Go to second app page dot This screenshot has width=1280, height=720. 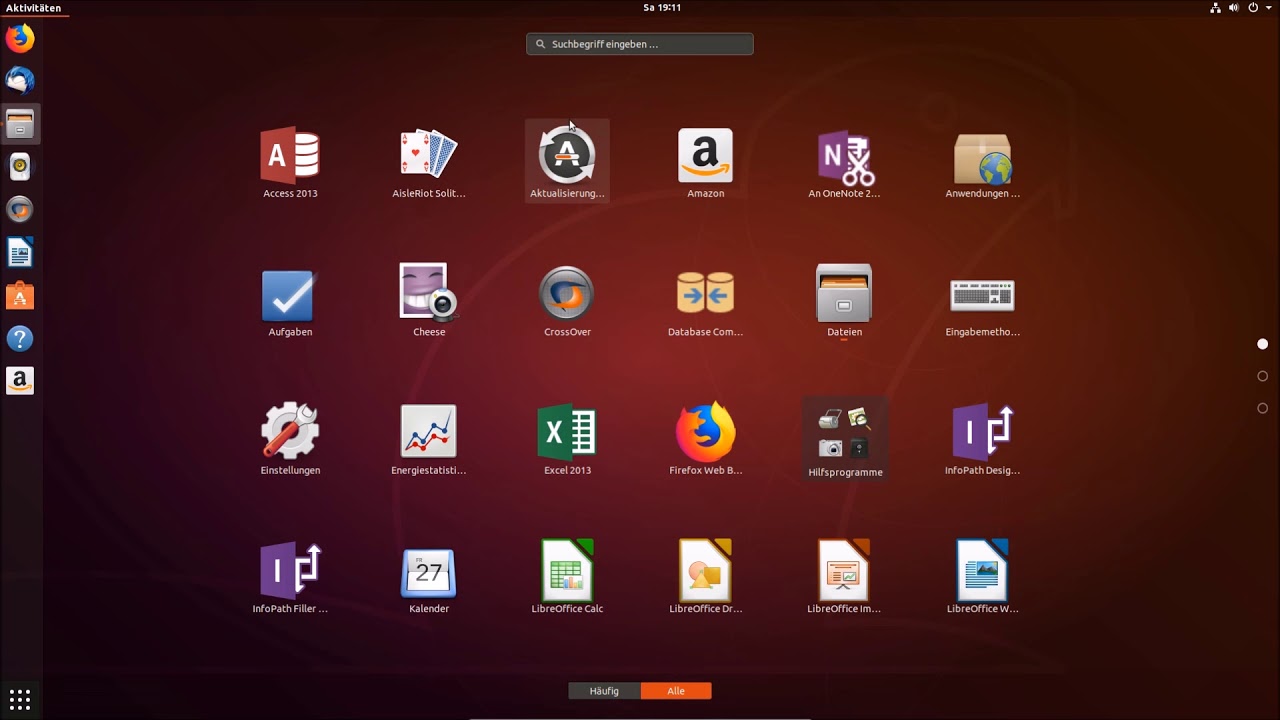tap(1262, 376)
